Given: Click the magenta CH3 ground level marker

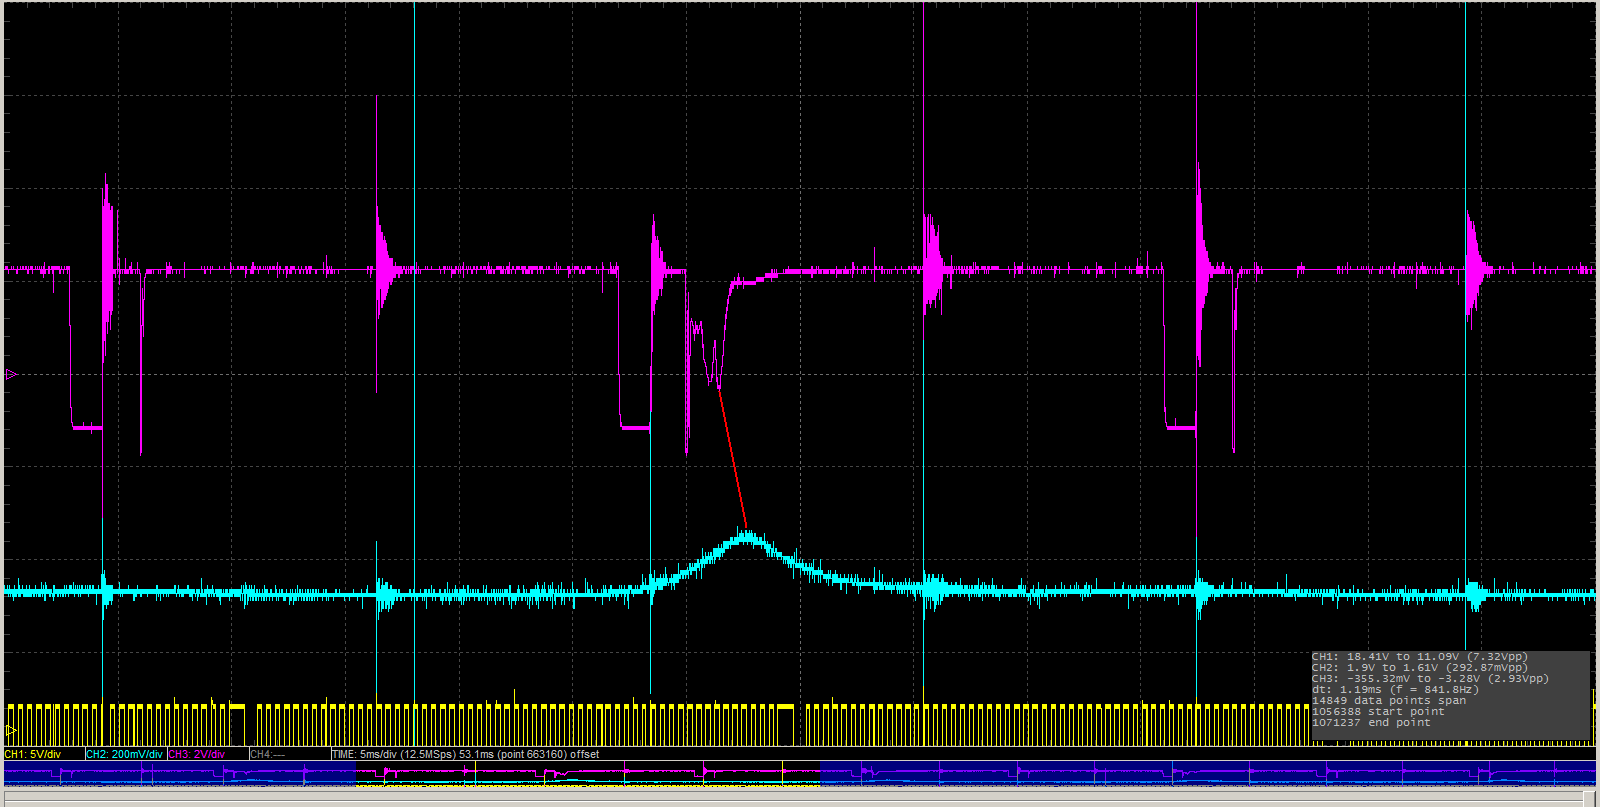Looking at the screenshot, I should [x=11, y=375].
